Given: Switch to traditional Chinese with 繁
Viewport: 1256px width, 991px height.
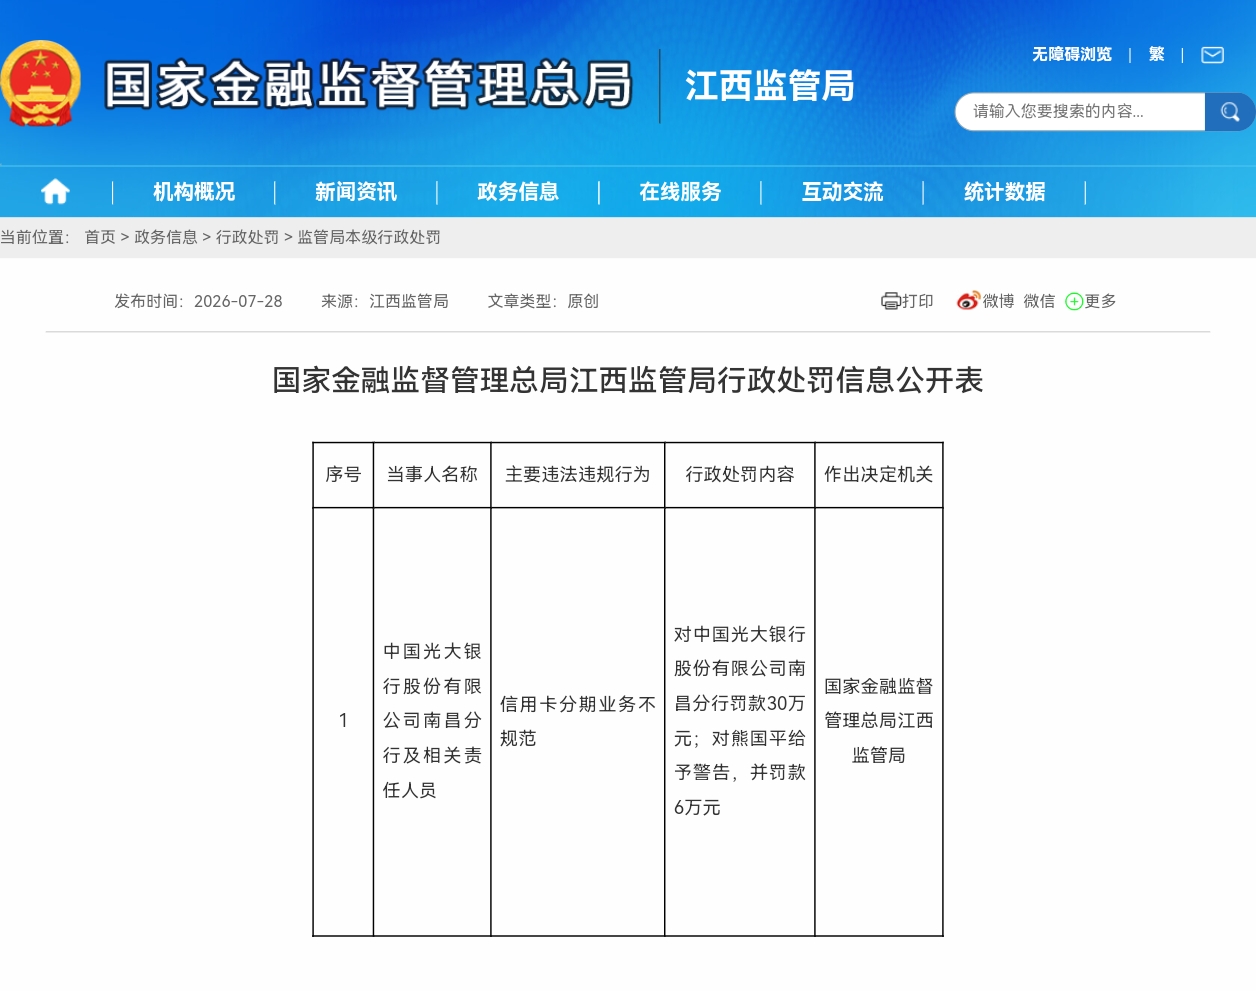Looking at the screenshot, I should [x=1156, y=54].
